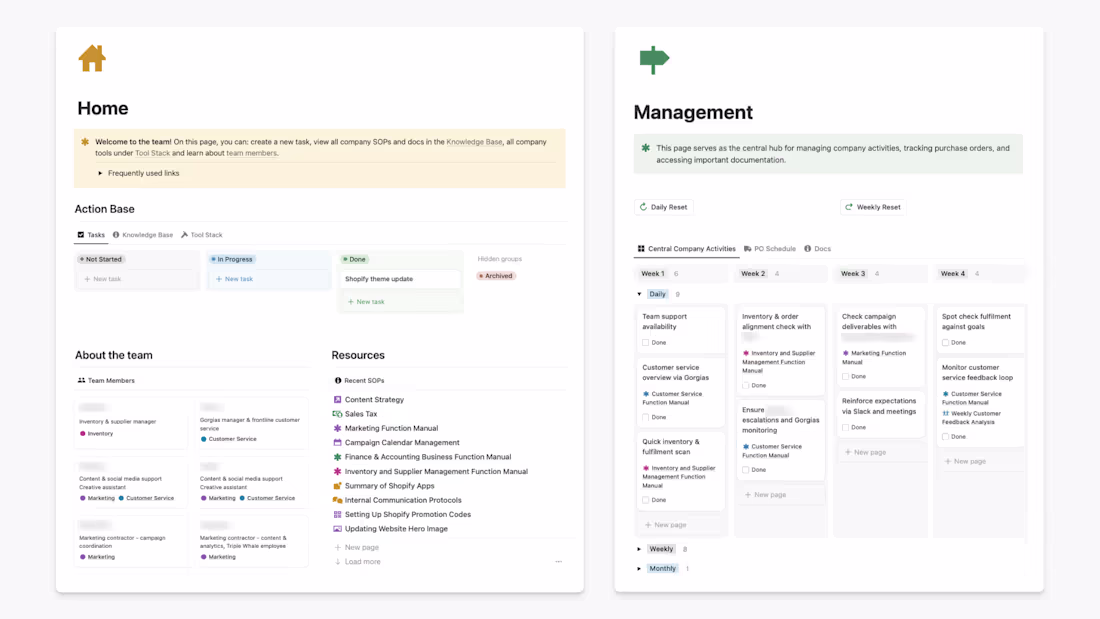The image size is (1100, 619).
Task: Click the orange house Home page icon
Action: pyautogui.click(x=92, y=58)
